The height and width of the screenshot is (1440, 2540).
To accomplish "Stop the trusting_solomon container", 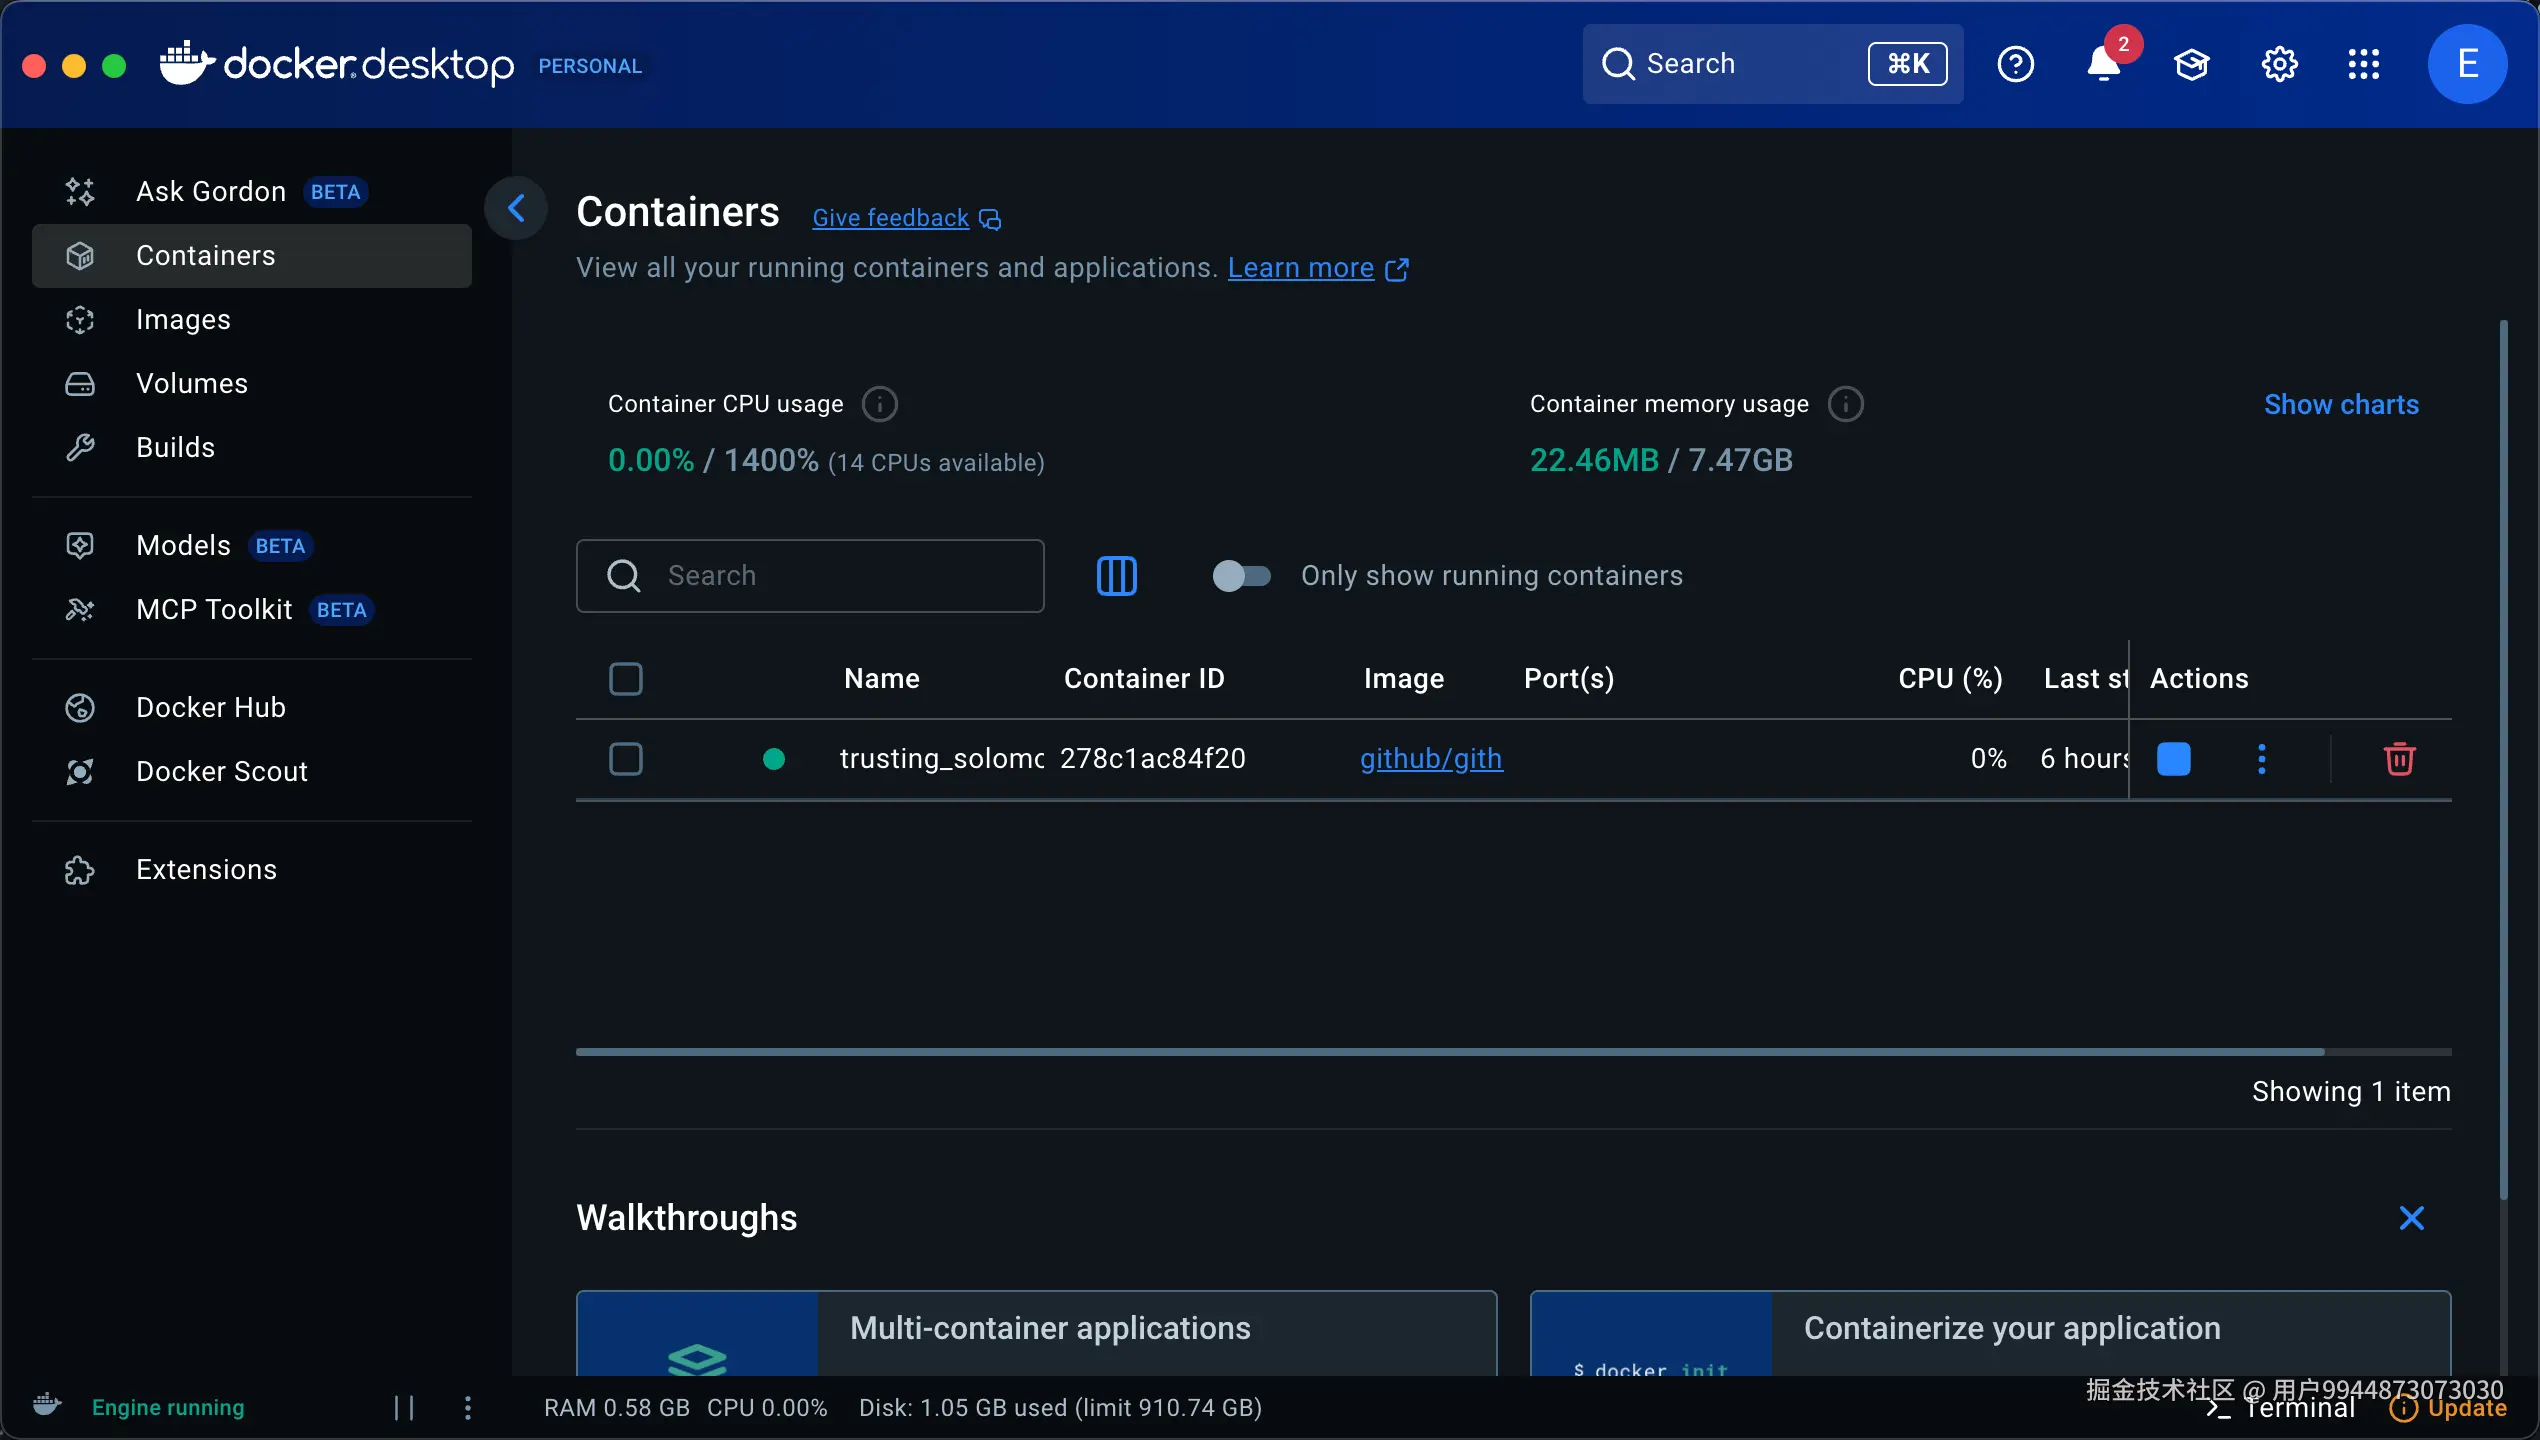I will pos(2173,759).
